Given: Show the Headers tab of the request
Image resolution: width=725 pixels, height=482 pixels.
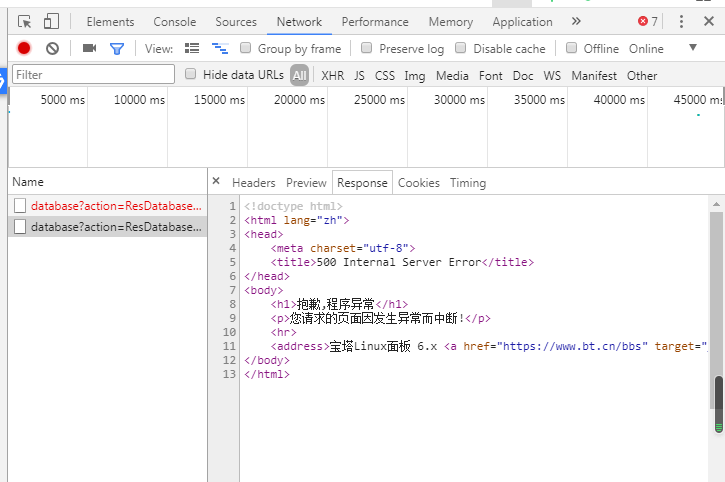Looking at the screenshot, I should [x=254, y=183].
